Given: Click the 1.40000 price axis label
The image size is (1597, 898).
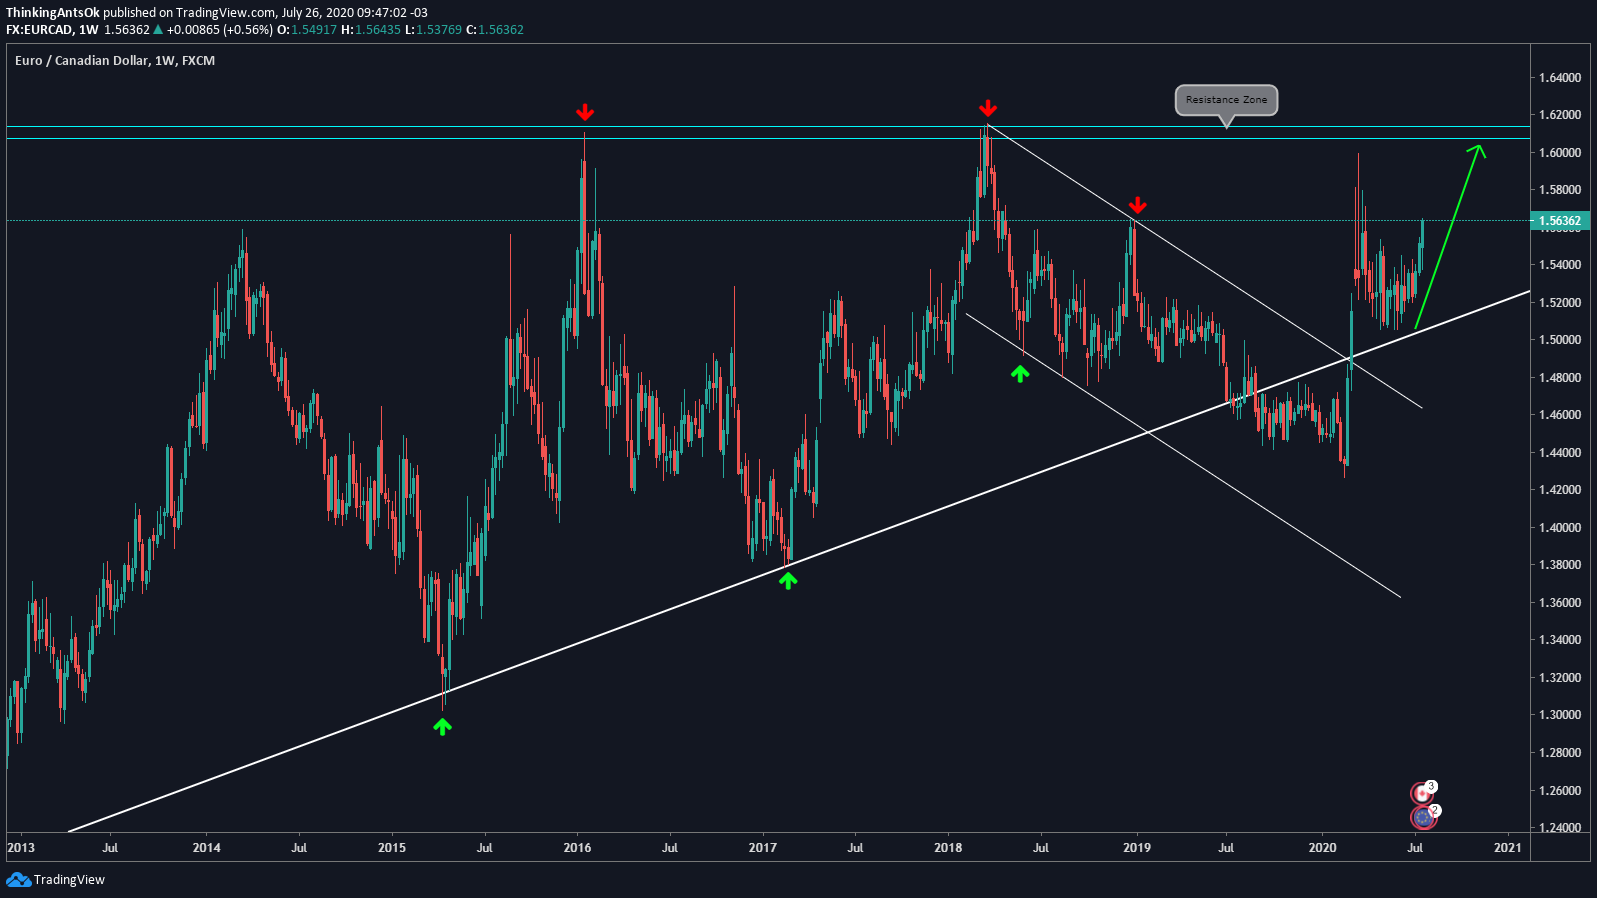Looking at the screenshot, I should (x=1560, y=527).
